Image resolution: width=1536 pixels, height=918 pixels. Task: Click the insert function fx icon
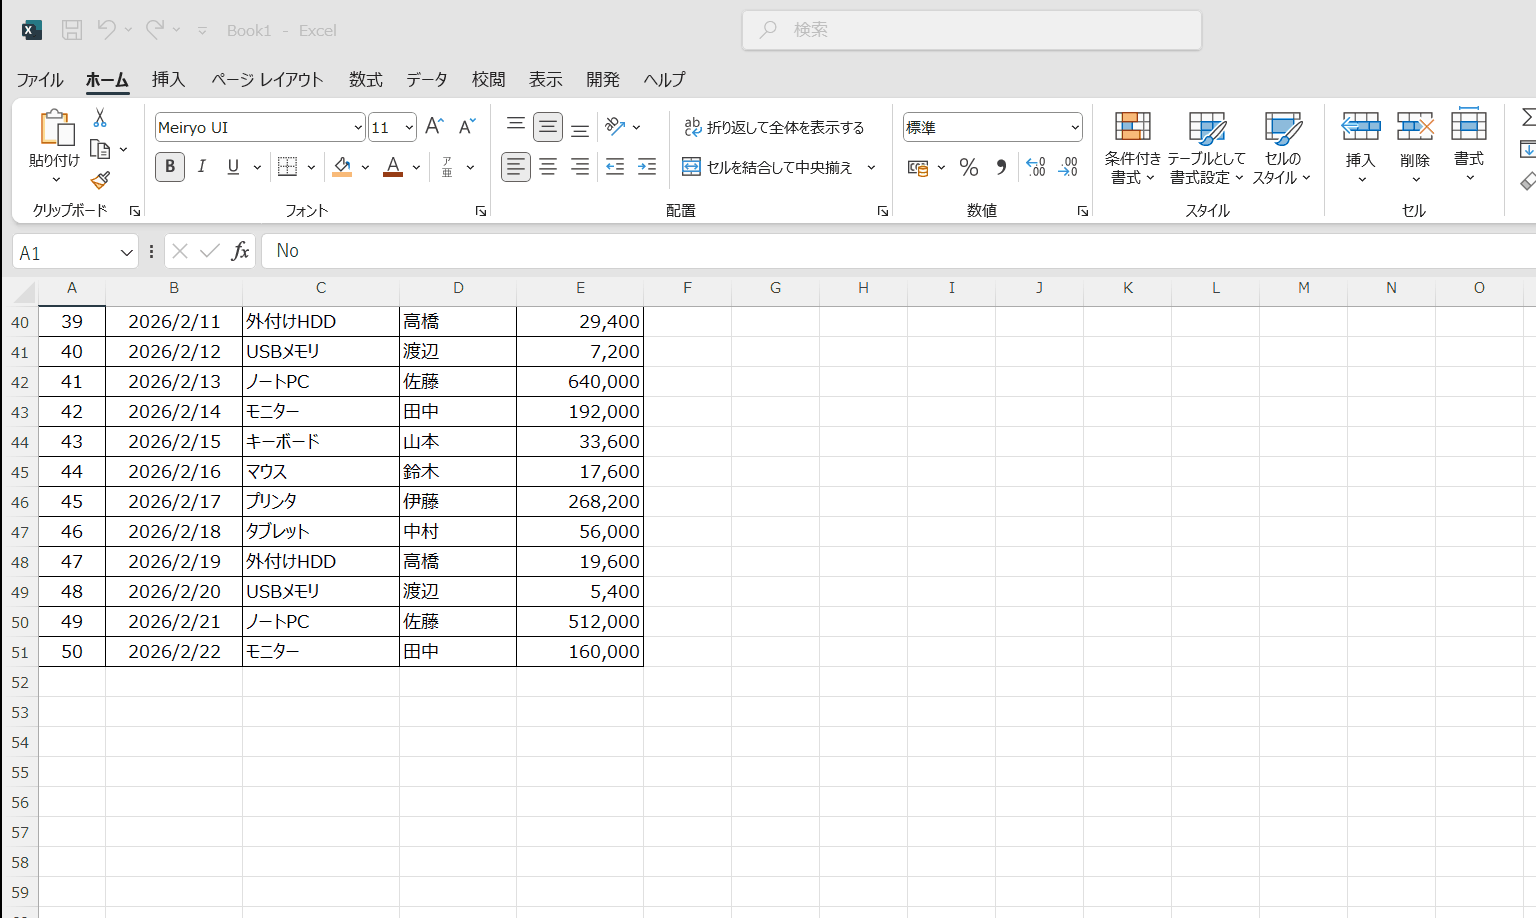pos(240,251)
